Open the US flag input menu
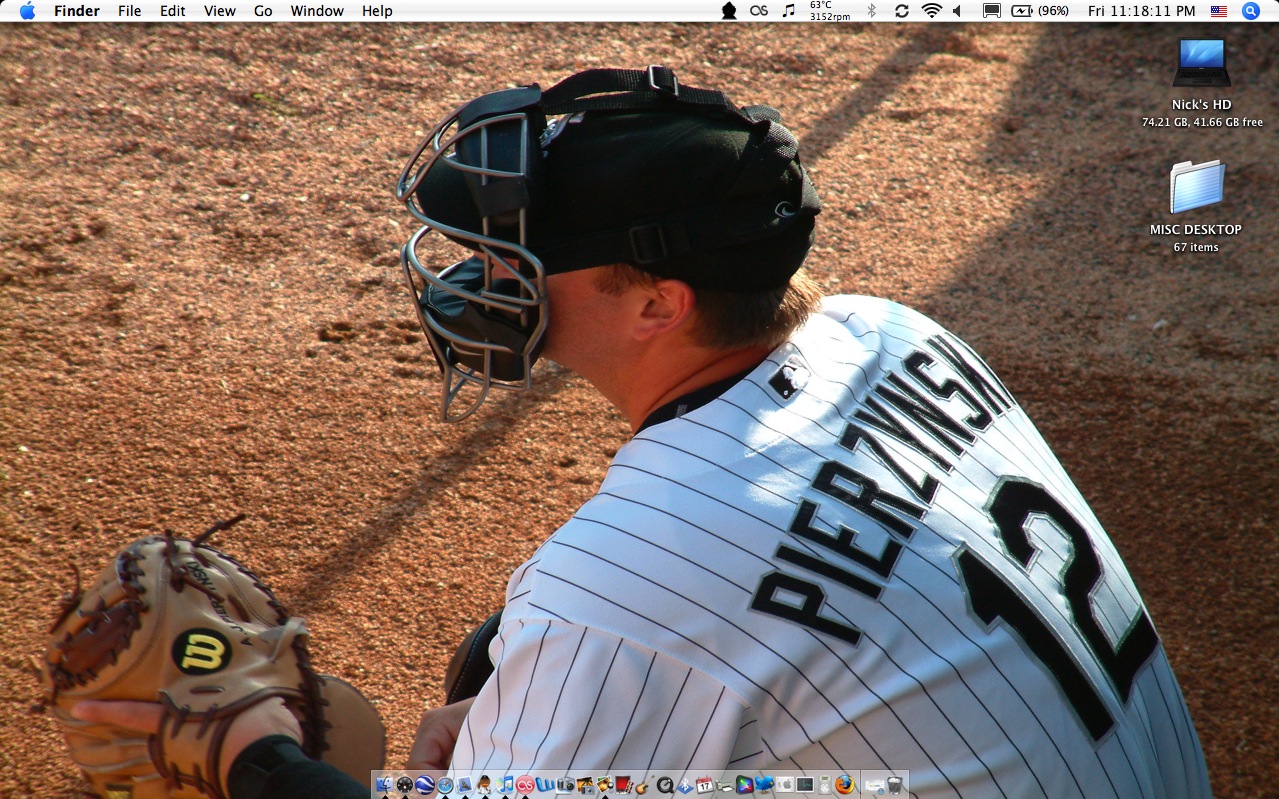 1219,11
